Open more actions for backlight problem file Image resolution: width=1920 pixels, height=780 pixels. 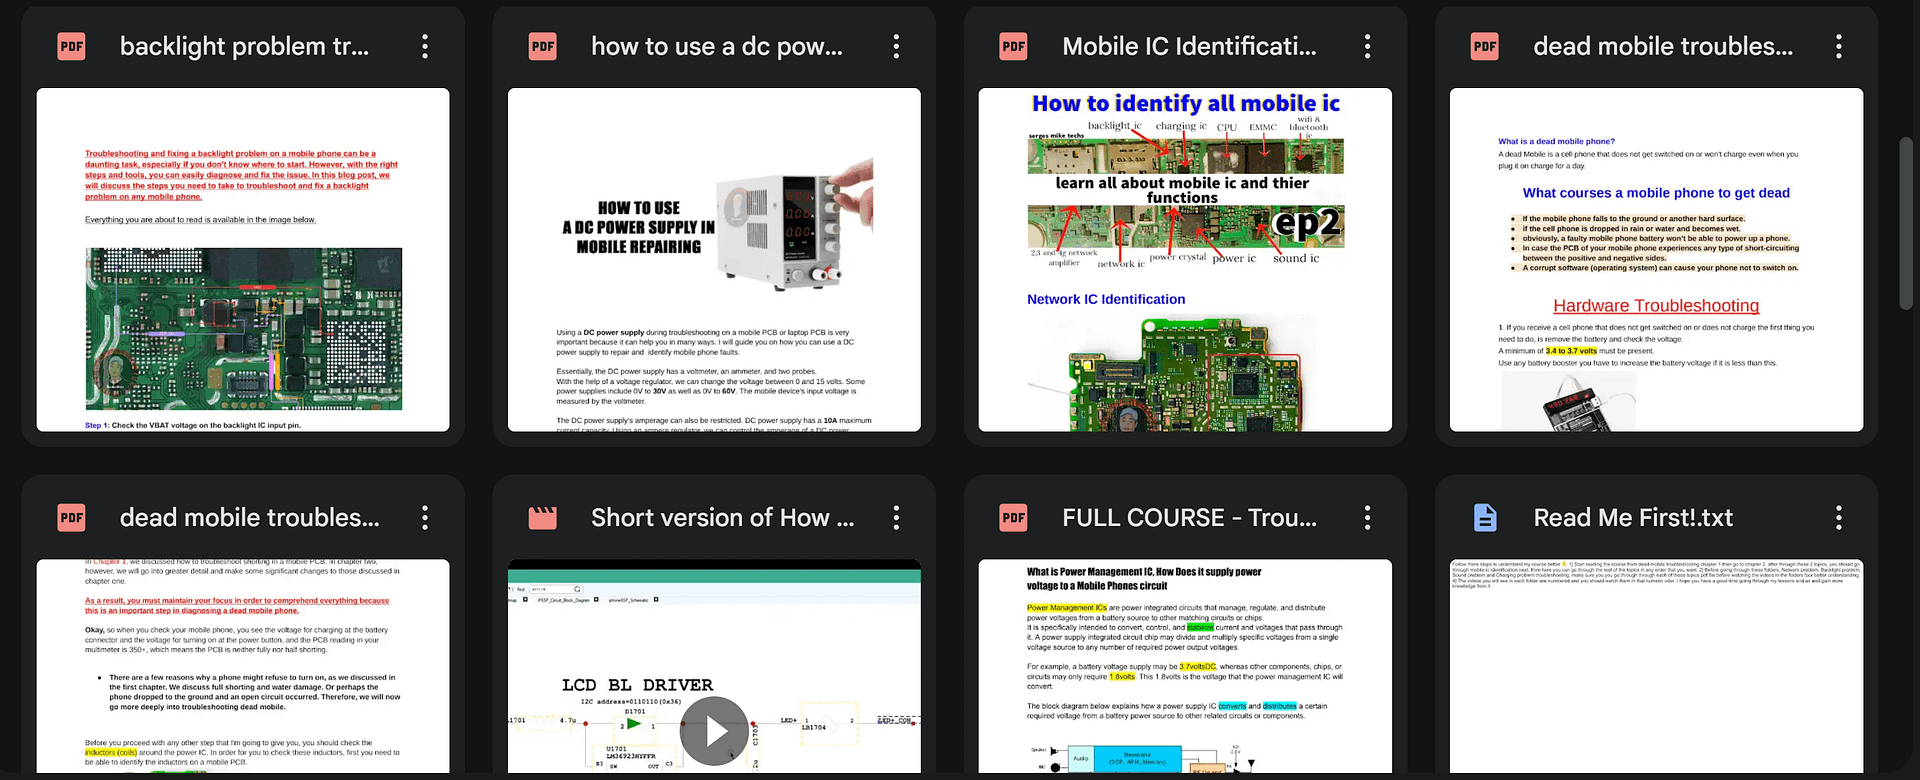(425, 46)
